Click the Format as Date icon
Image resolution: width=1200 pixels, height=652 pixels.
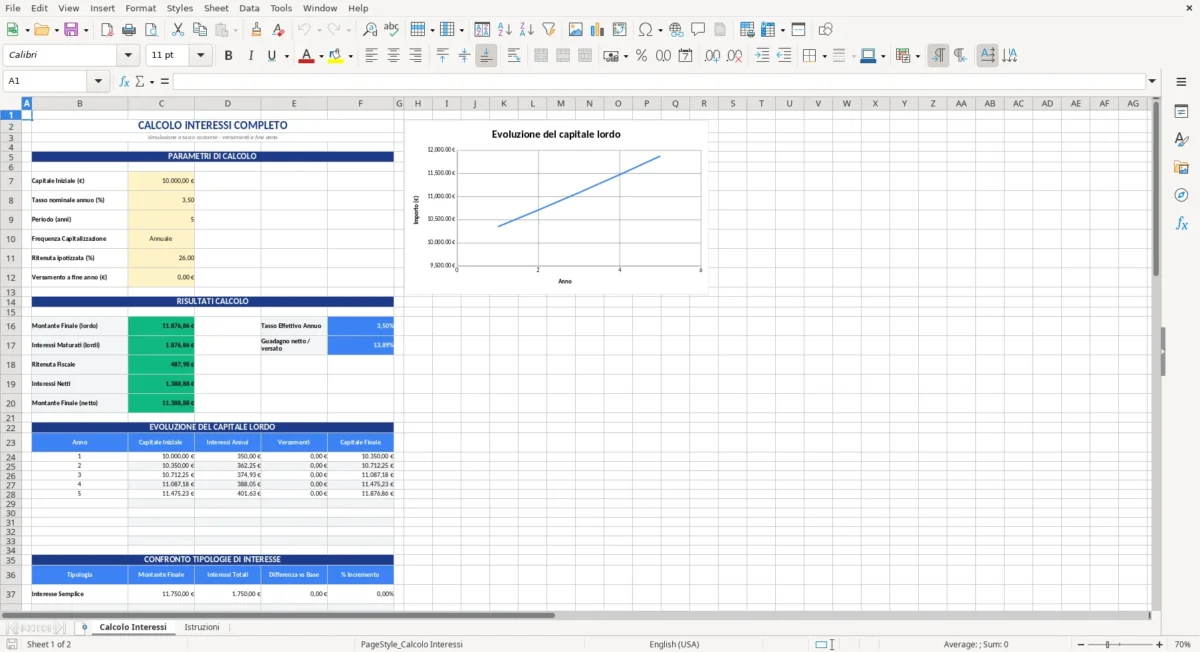point(685,56)
